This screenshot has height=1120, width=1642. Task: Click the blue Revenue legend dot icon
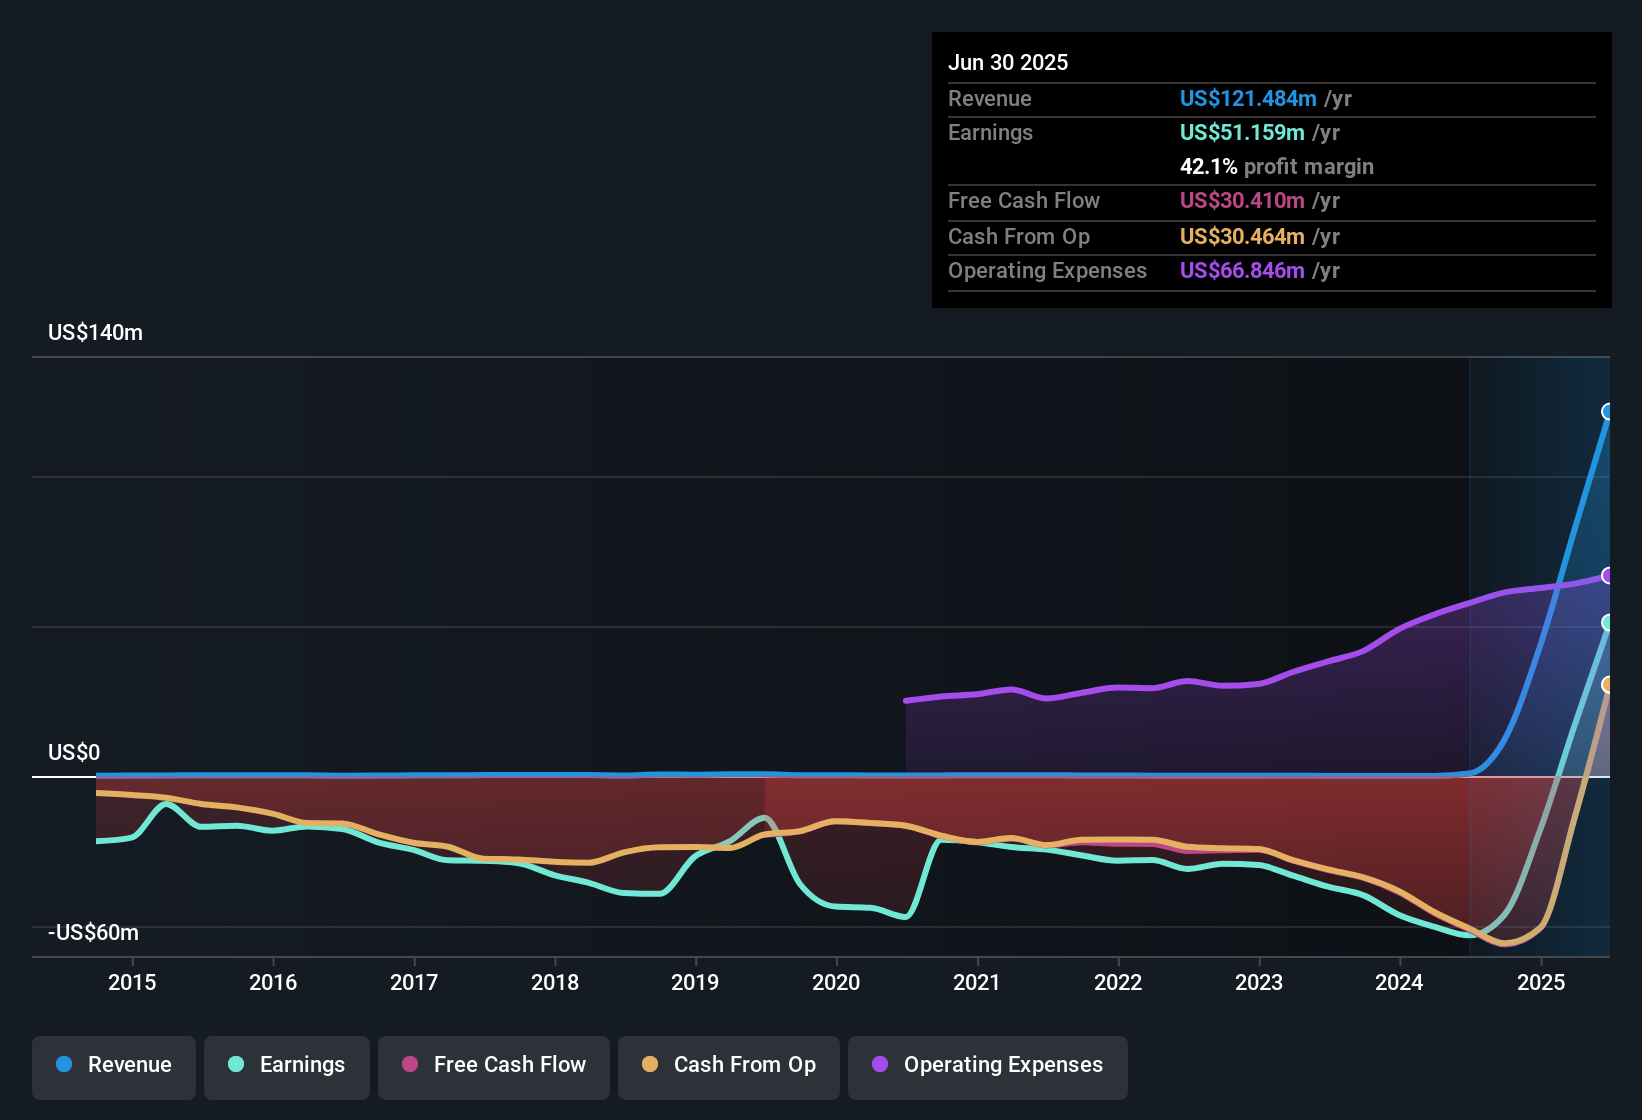point(64,1065)
